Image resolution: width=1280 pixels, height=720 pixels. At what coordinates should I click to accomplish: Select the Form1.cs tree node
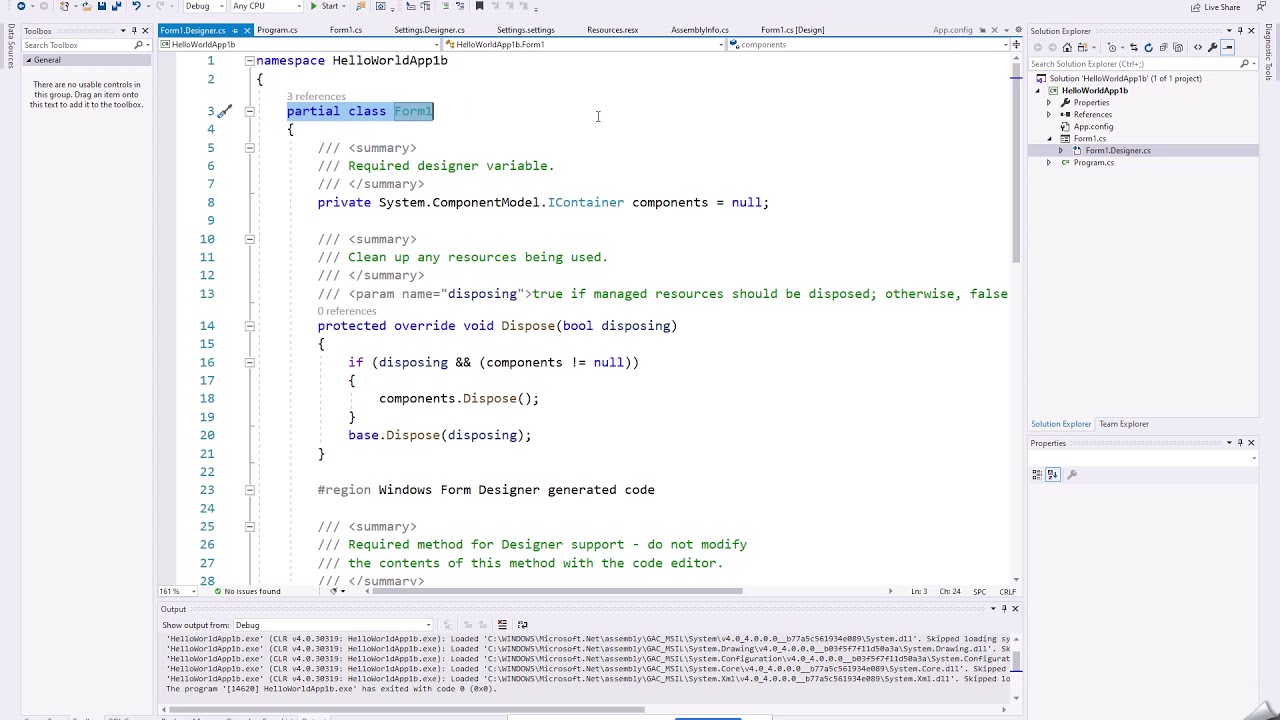1089,139
